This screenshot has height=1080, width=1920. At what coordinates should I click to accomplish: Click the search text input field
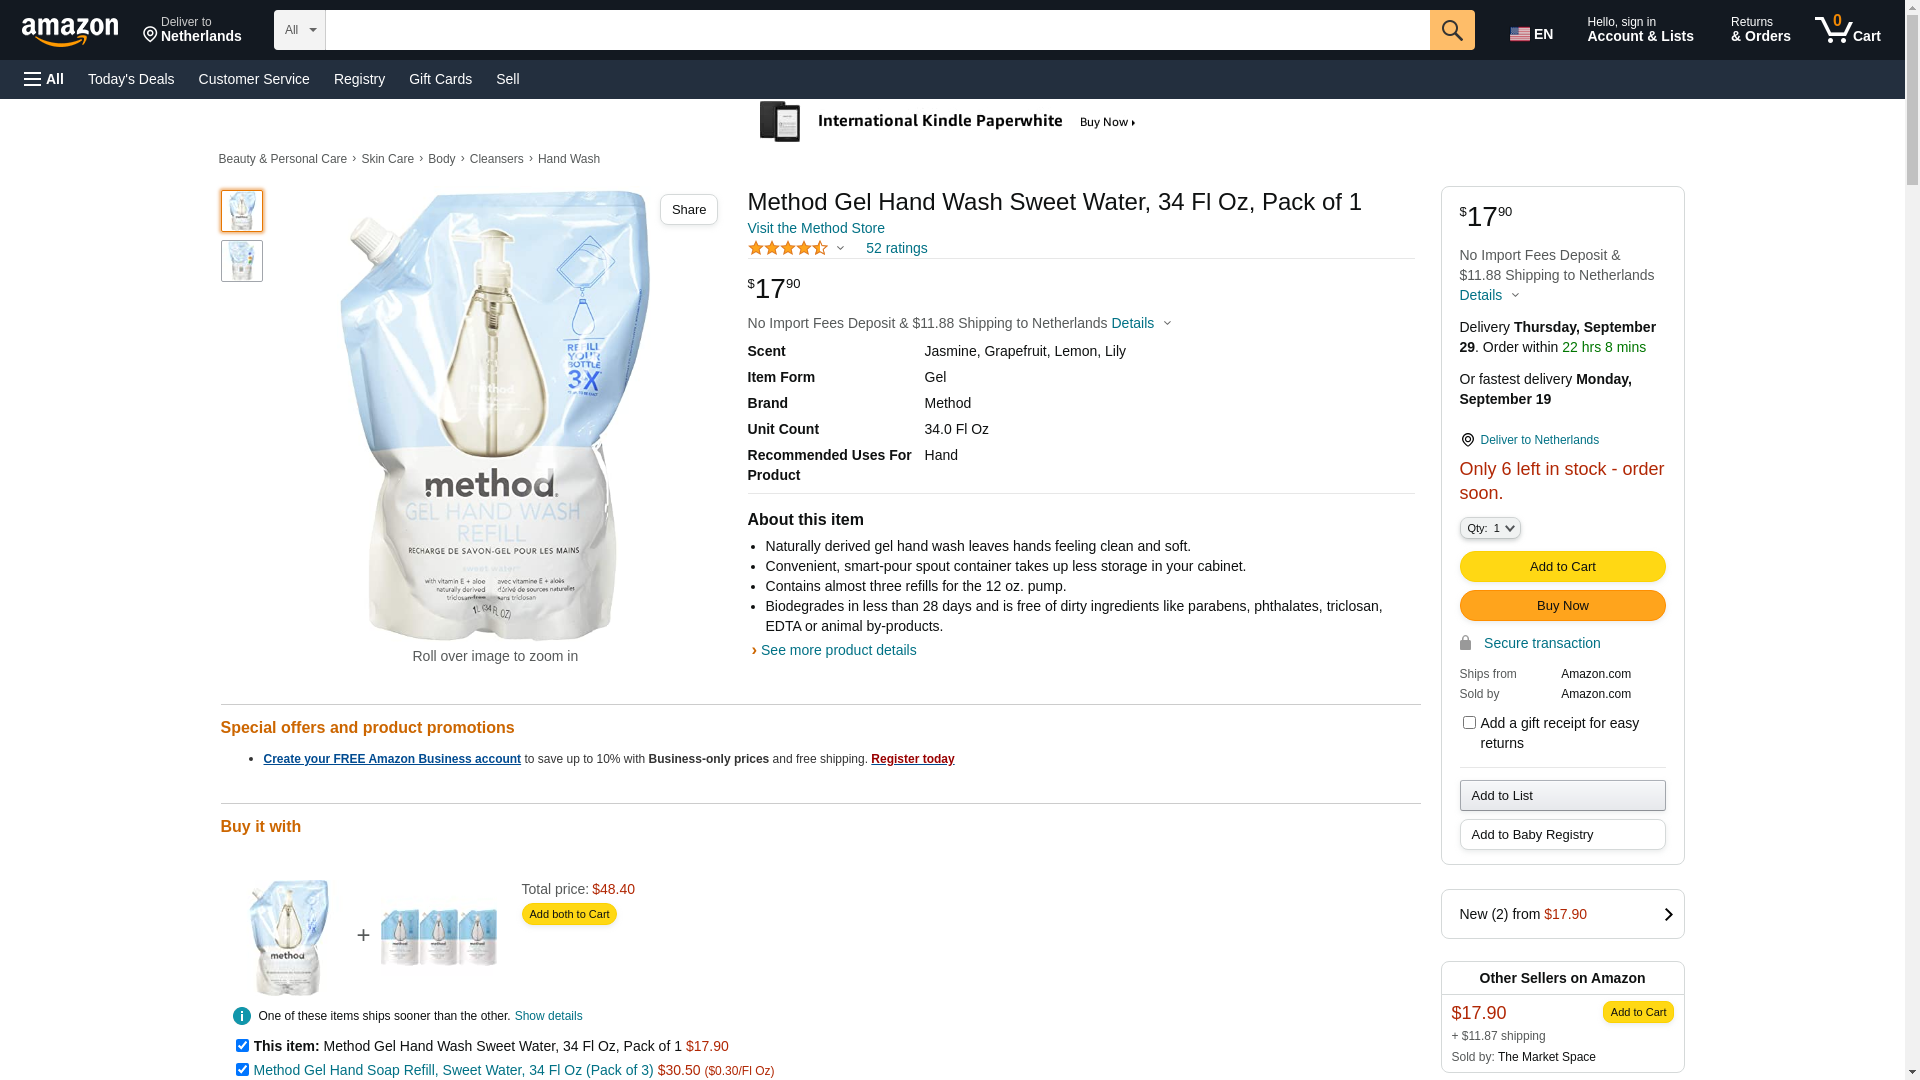coord(877,30)
